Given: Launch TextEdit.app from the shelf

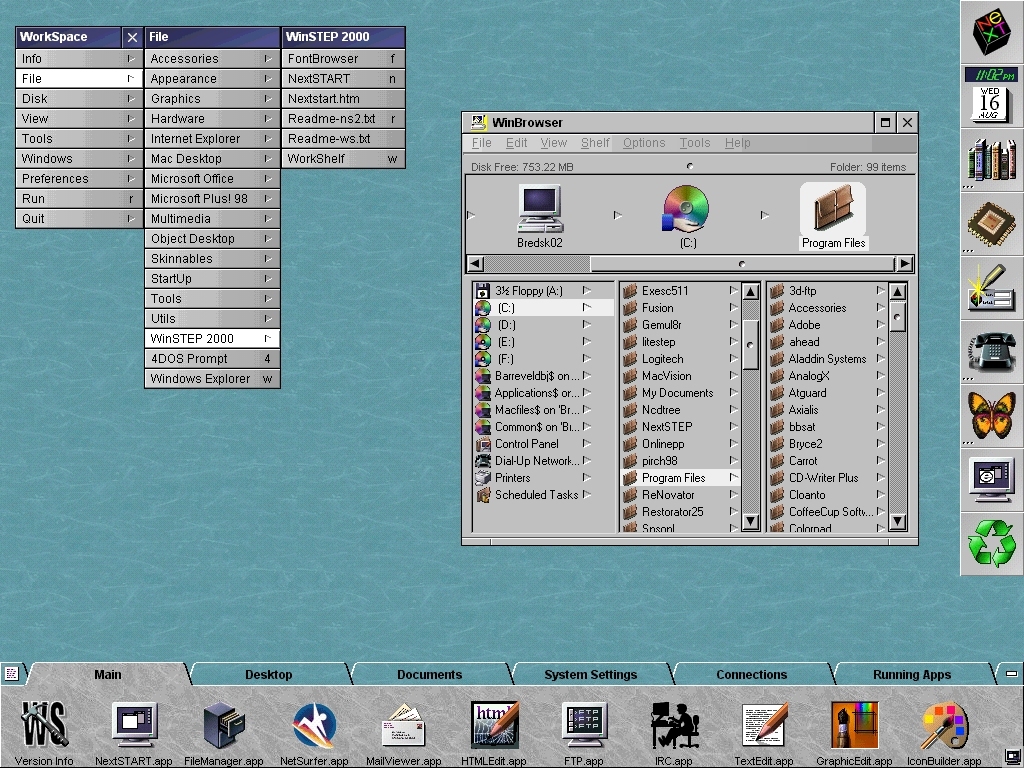Looking at the screenshot, I should coord(763,733).
